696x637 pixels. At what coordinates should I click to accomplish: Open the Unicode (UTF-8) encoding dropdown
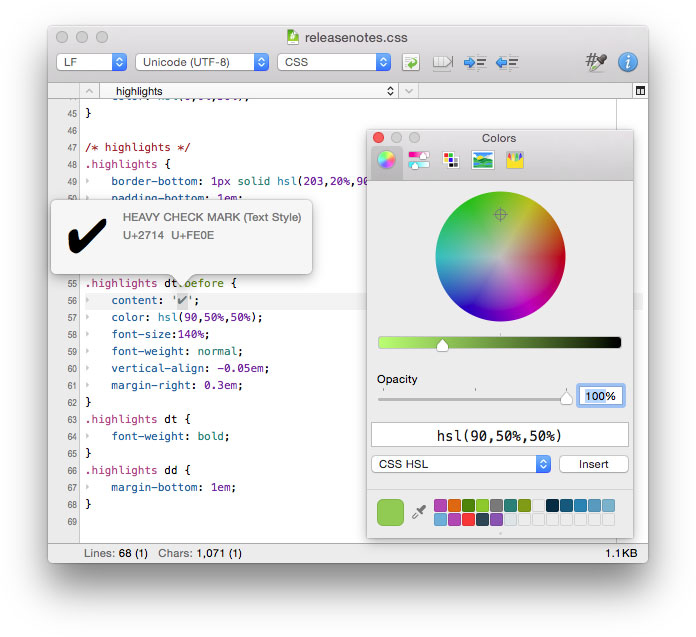coord(202,62)
